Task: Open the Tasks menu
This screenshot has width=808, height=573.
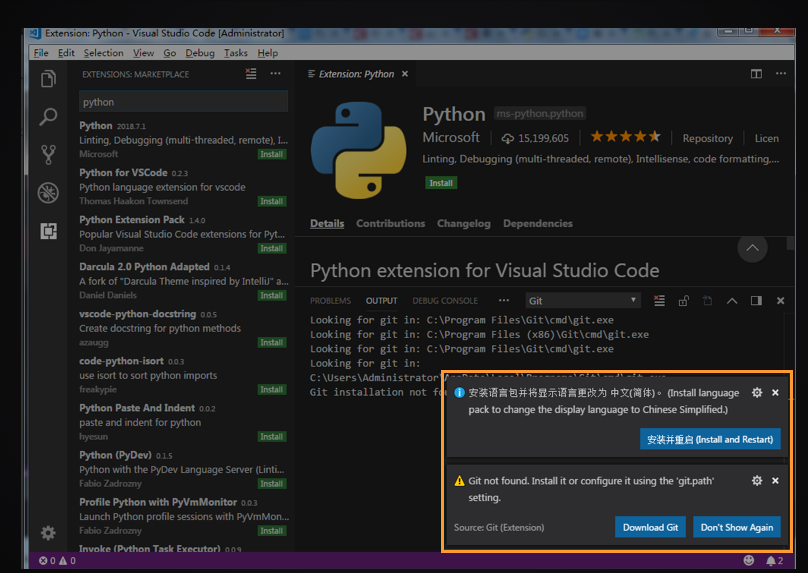Action: [235, 53]
